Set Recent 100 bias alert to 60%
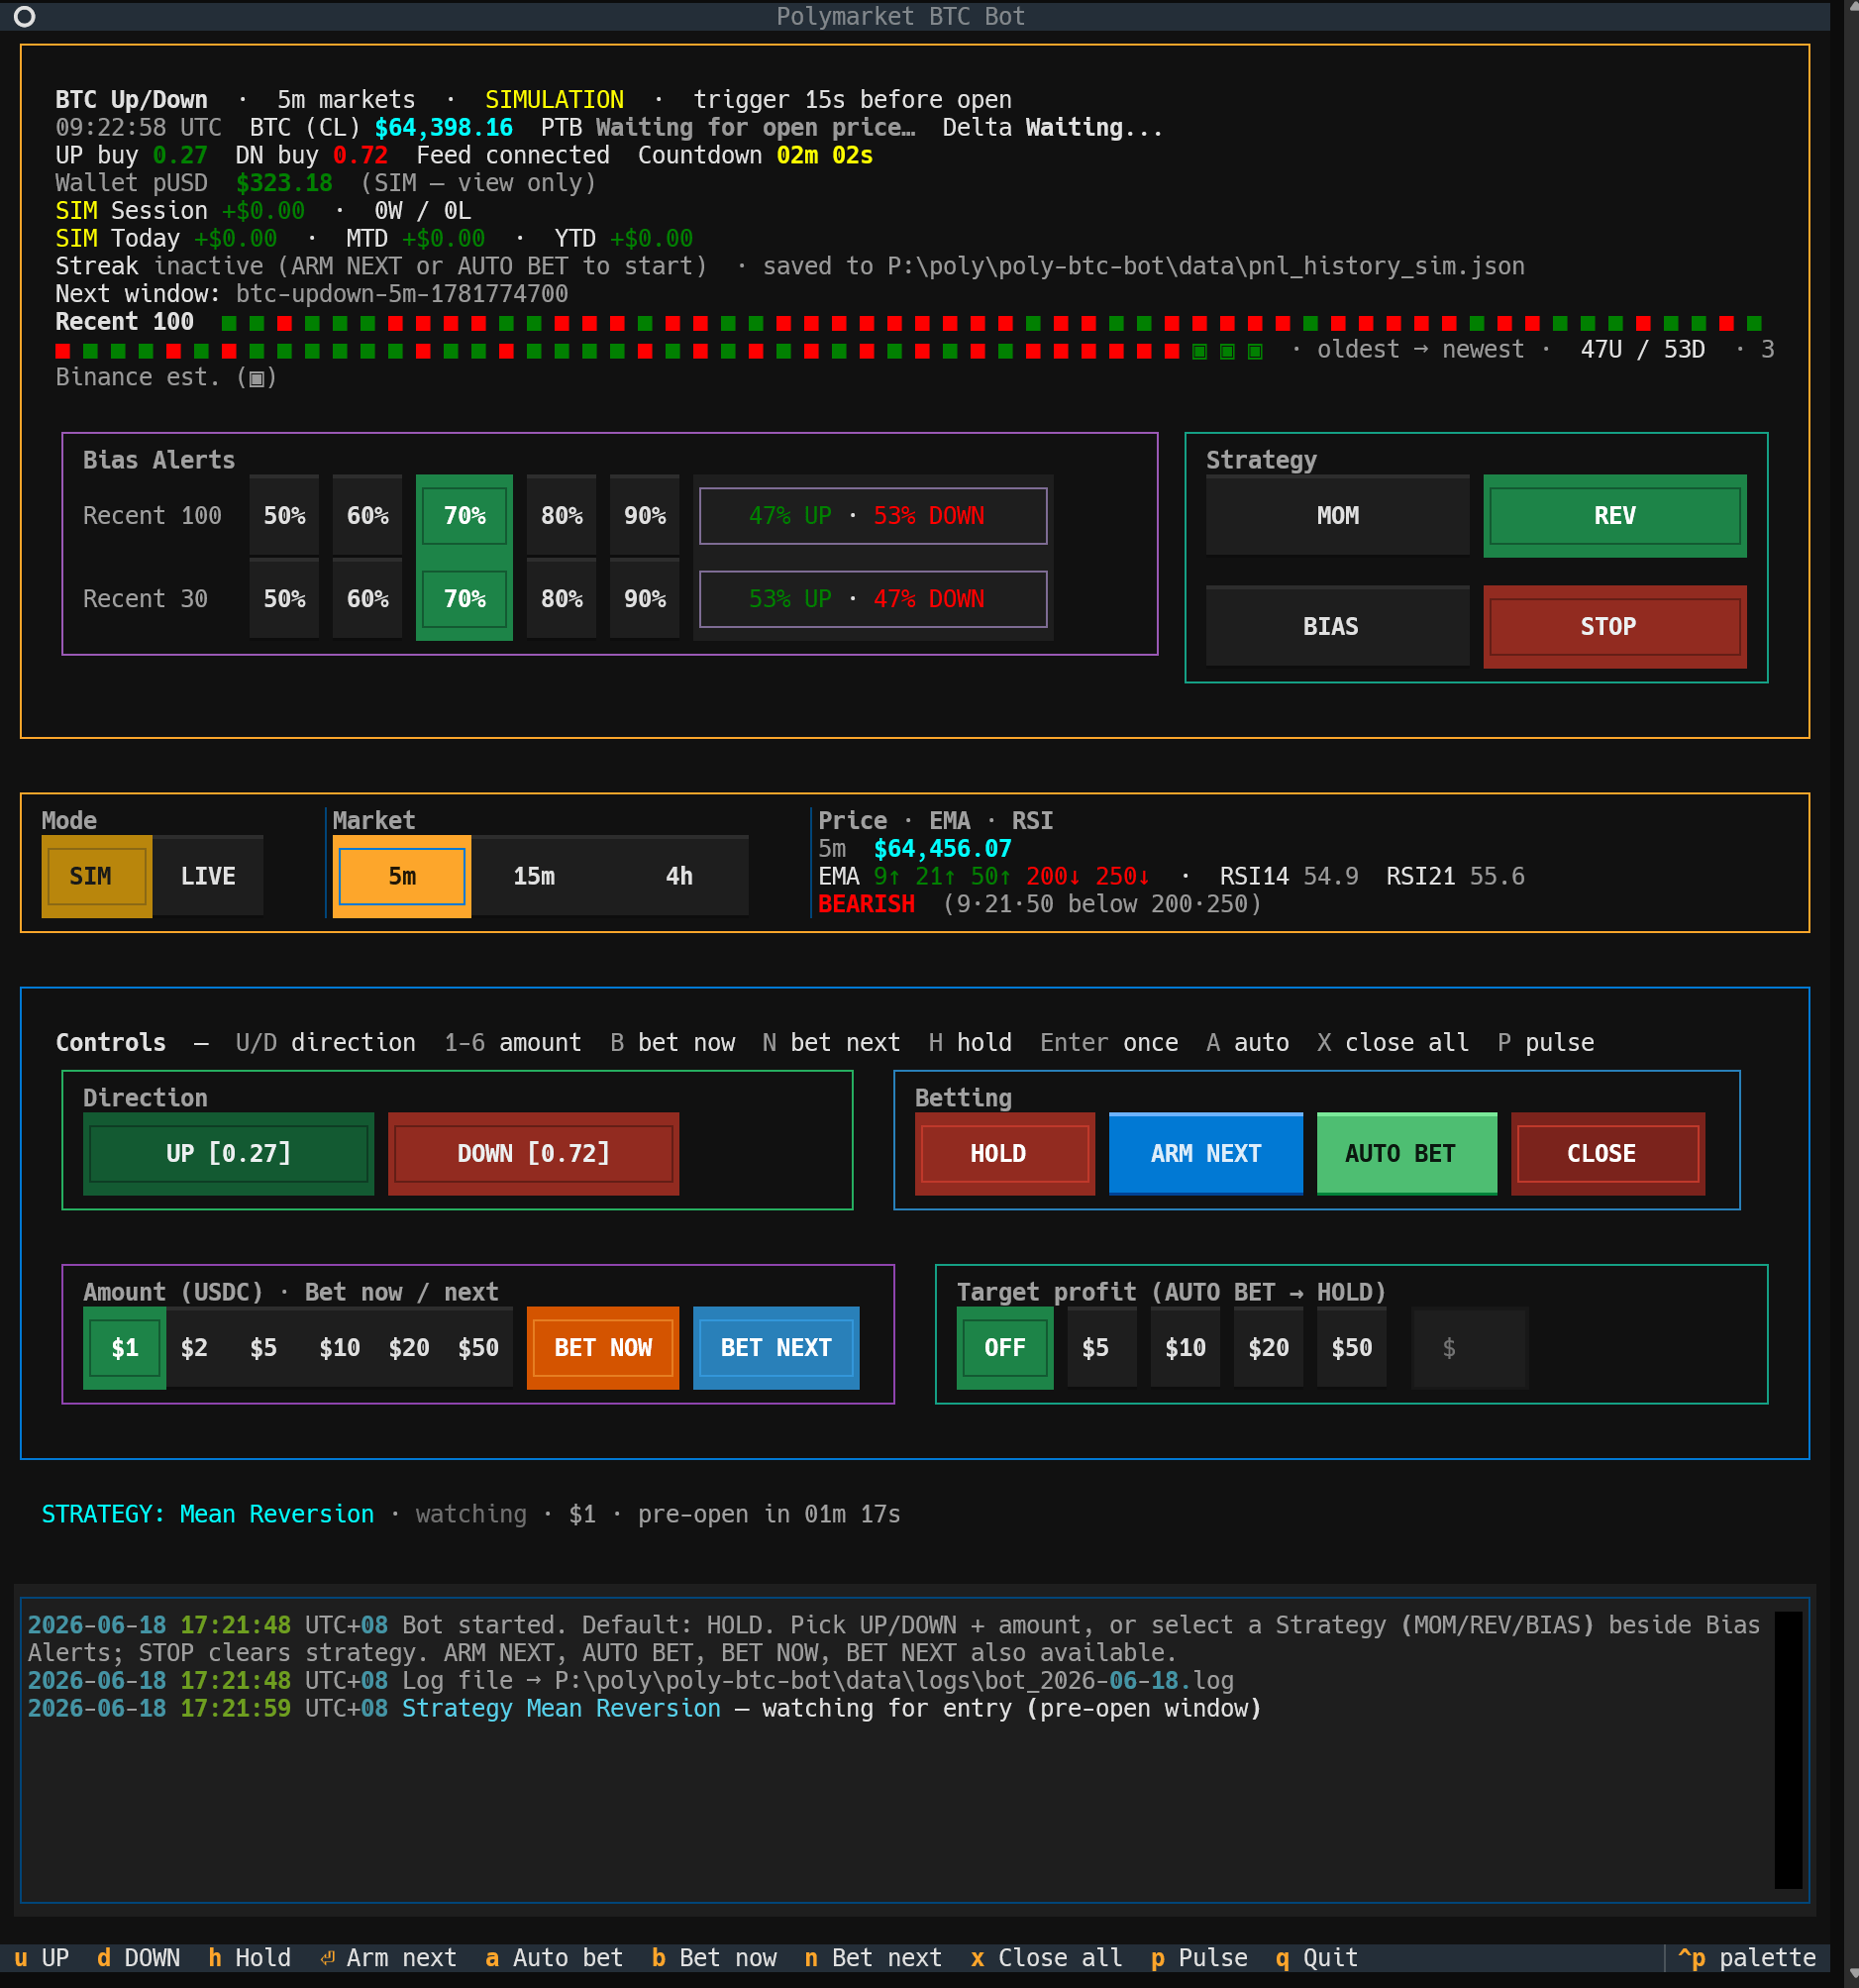This screenshot has width=1859, height=1988. point(367,515)
